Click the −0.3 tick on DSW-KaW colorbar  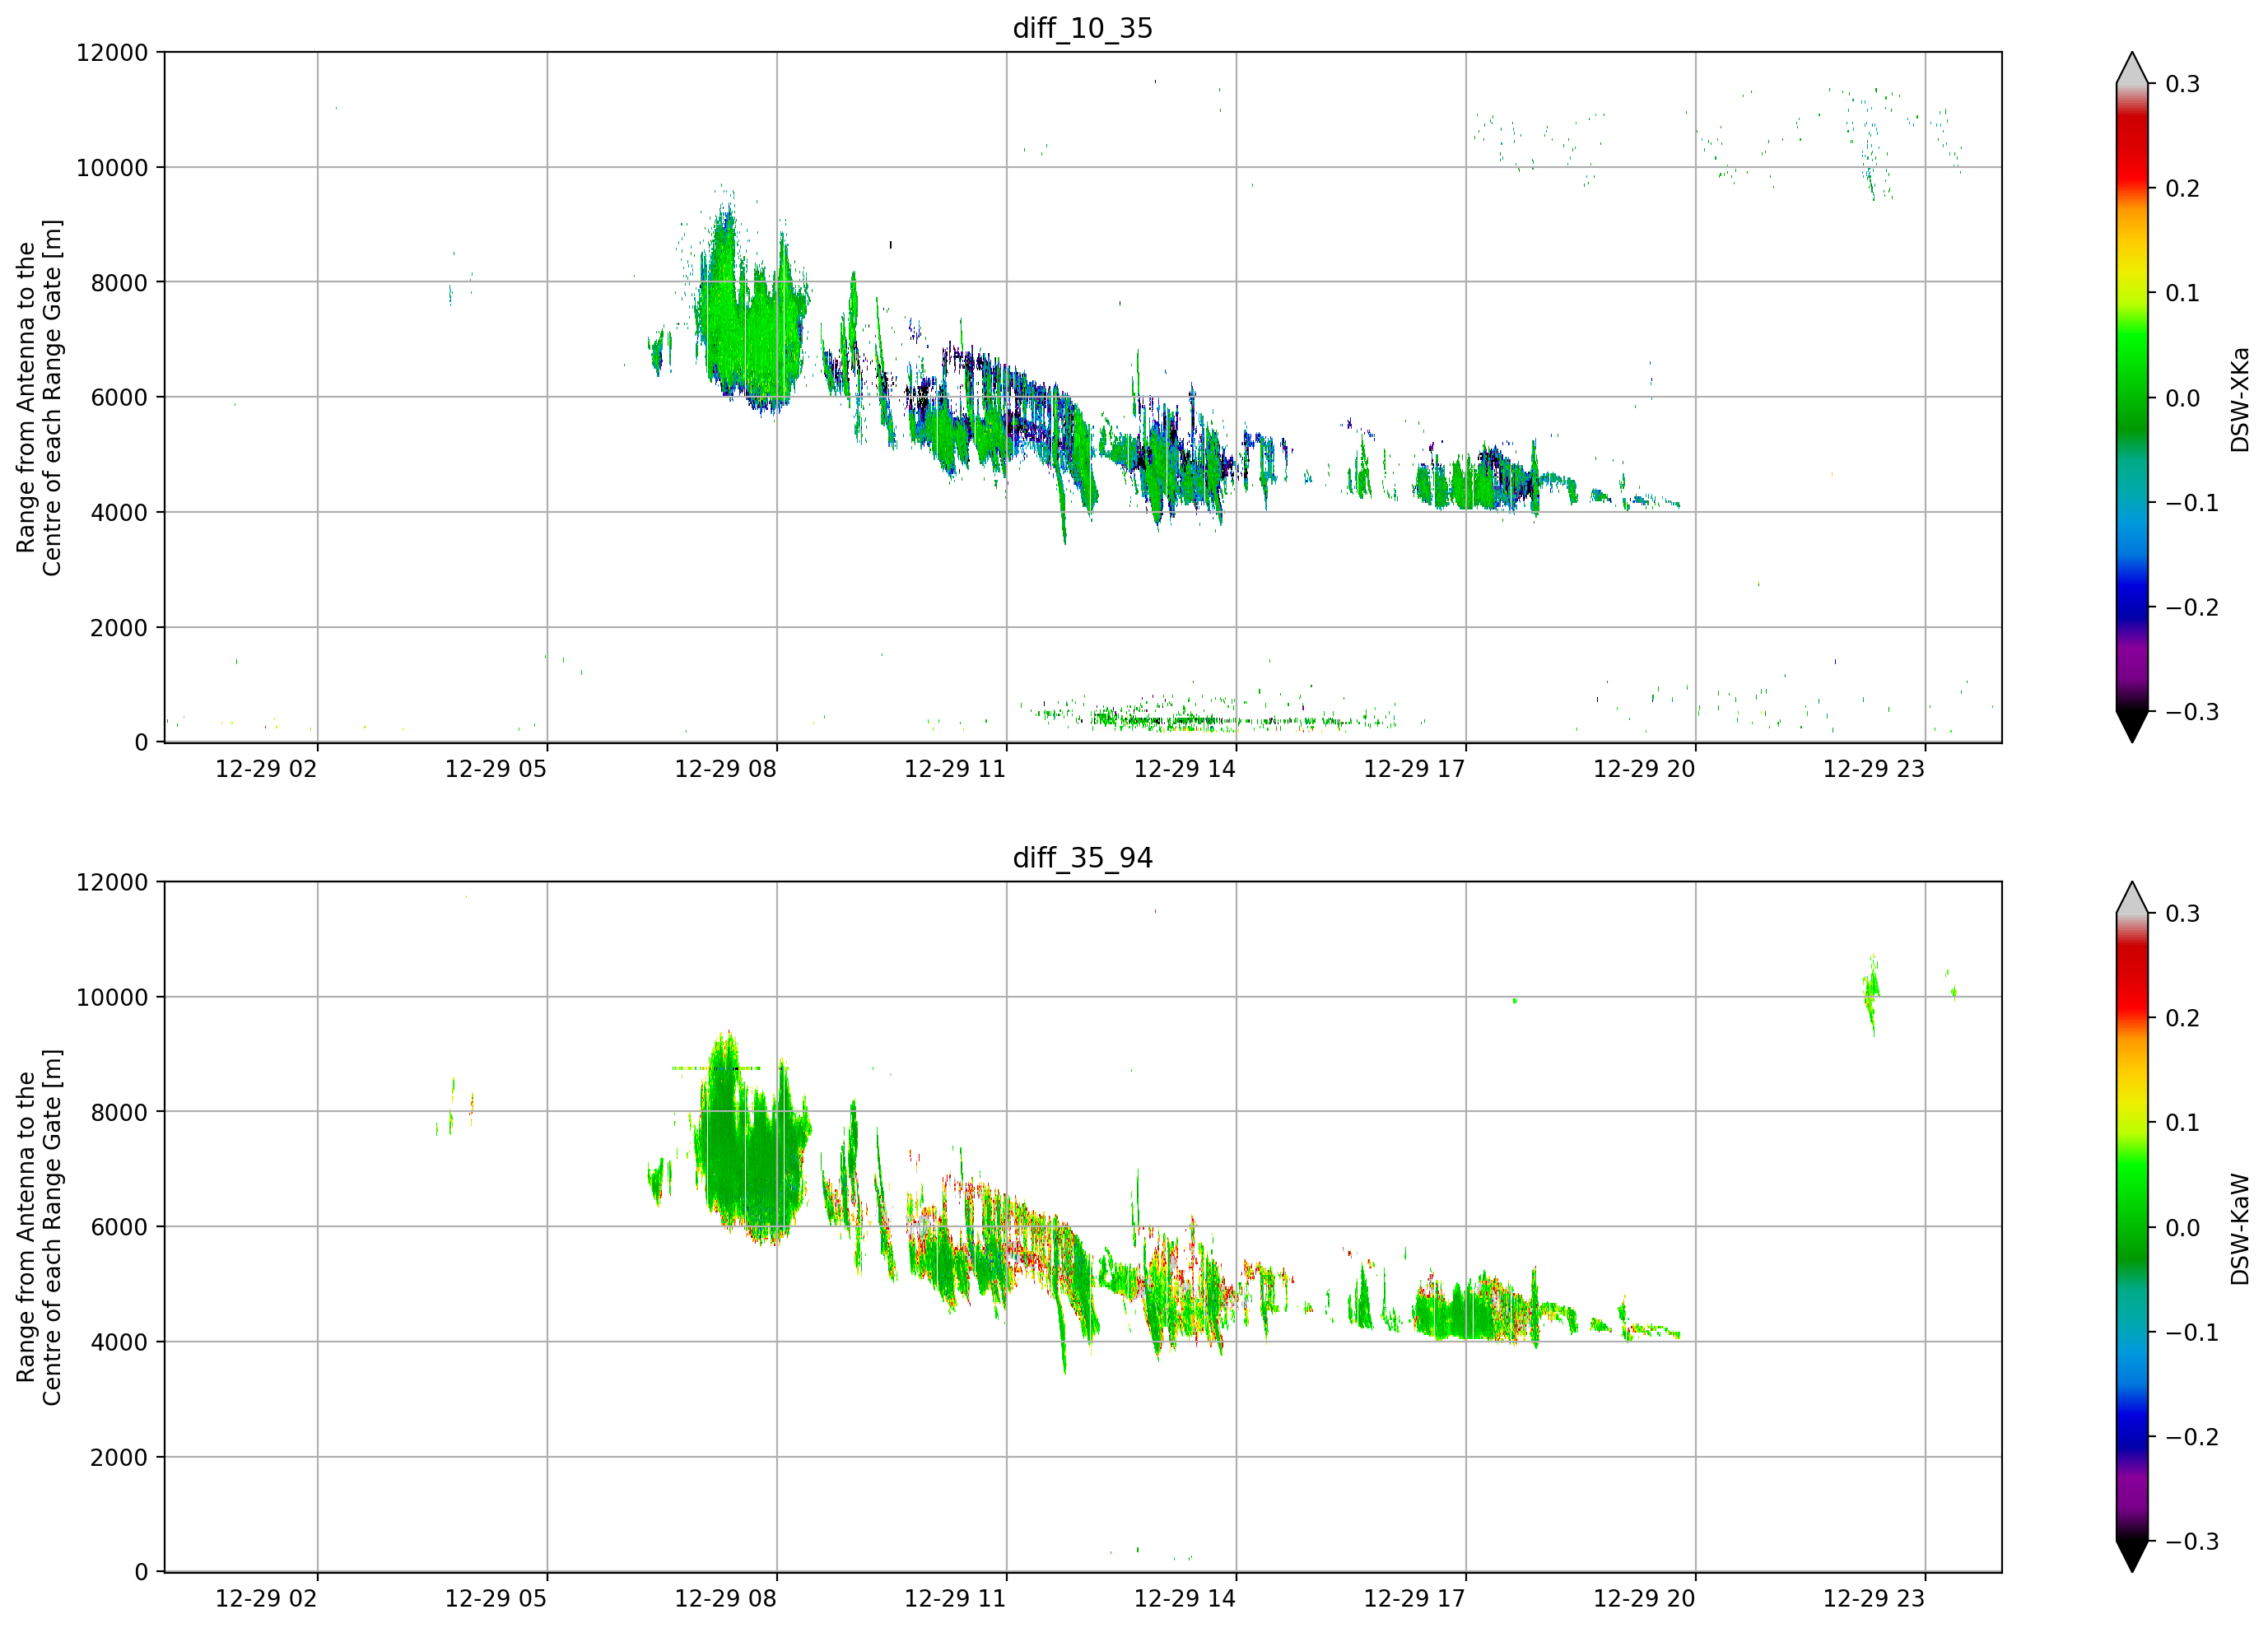pyautogui.click(x=2192, y=1542)
